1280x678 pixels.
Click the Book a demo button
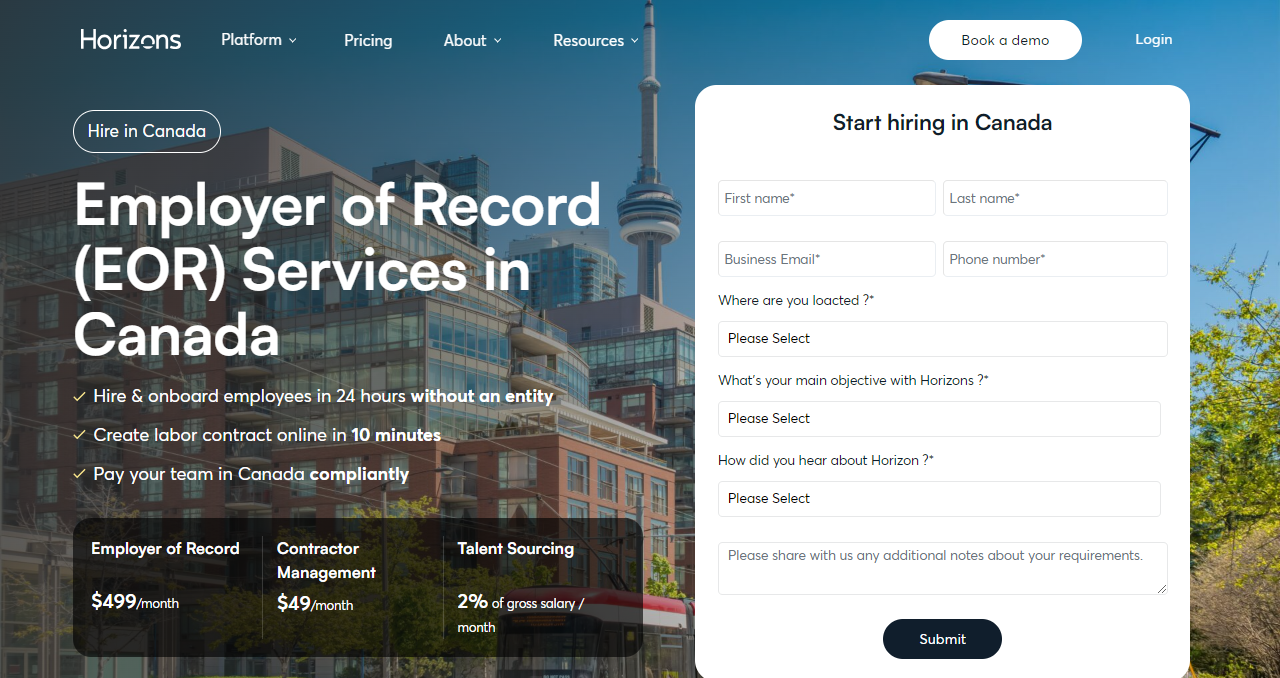[1005, 40]
